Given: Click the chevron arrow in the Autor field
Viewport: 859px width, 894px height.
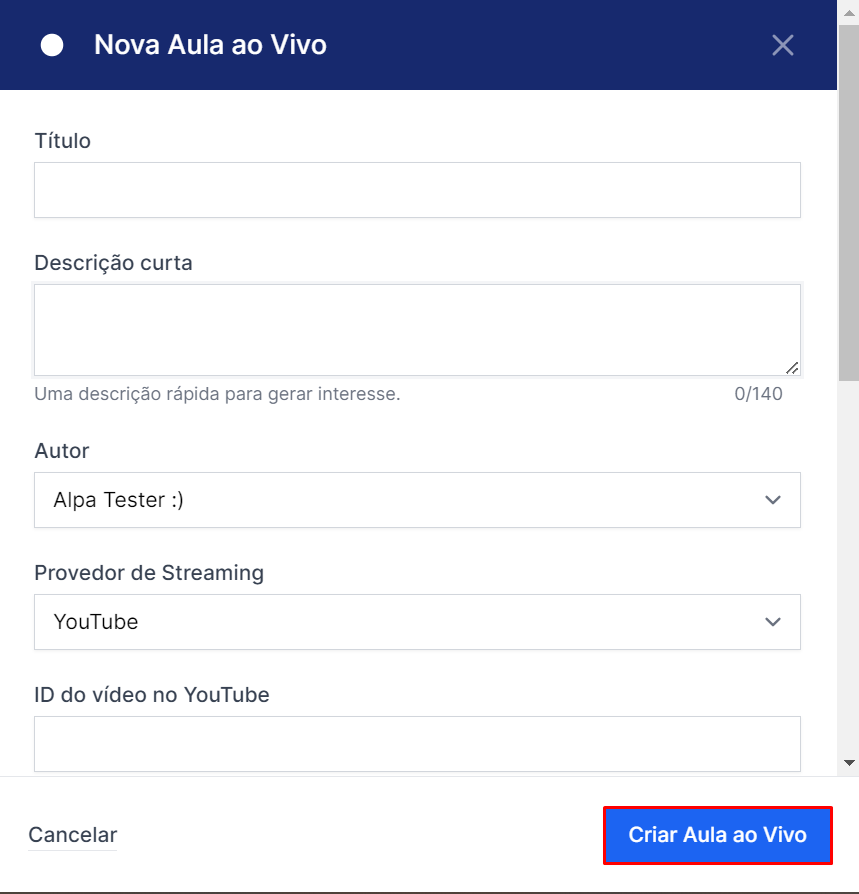Looking at the screenshot, I should (x=773, y=500).
